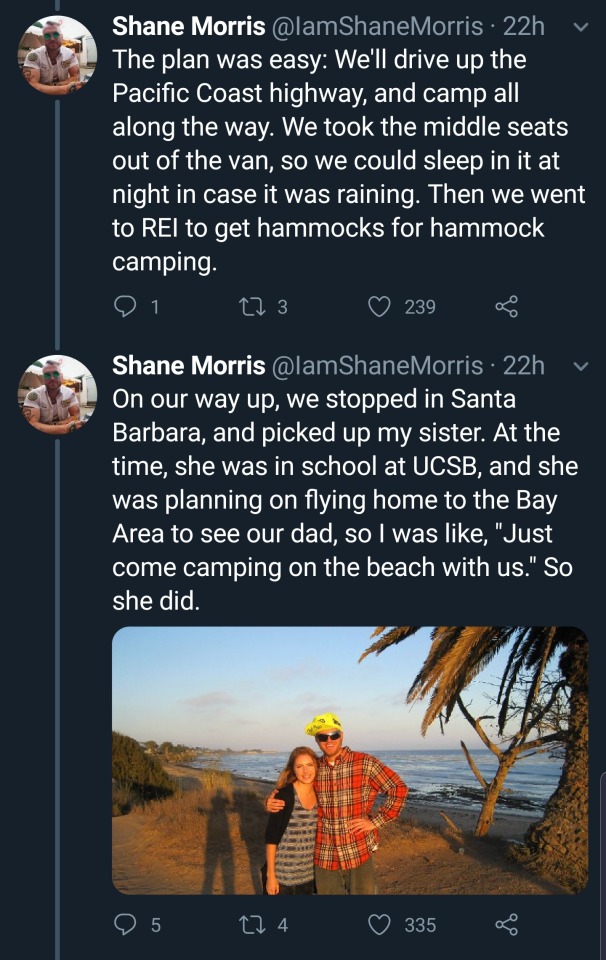Viewport: 606px width, 960px height.
Task: Open dropdown chevron on second tweet
Action: tap(579, 365)
